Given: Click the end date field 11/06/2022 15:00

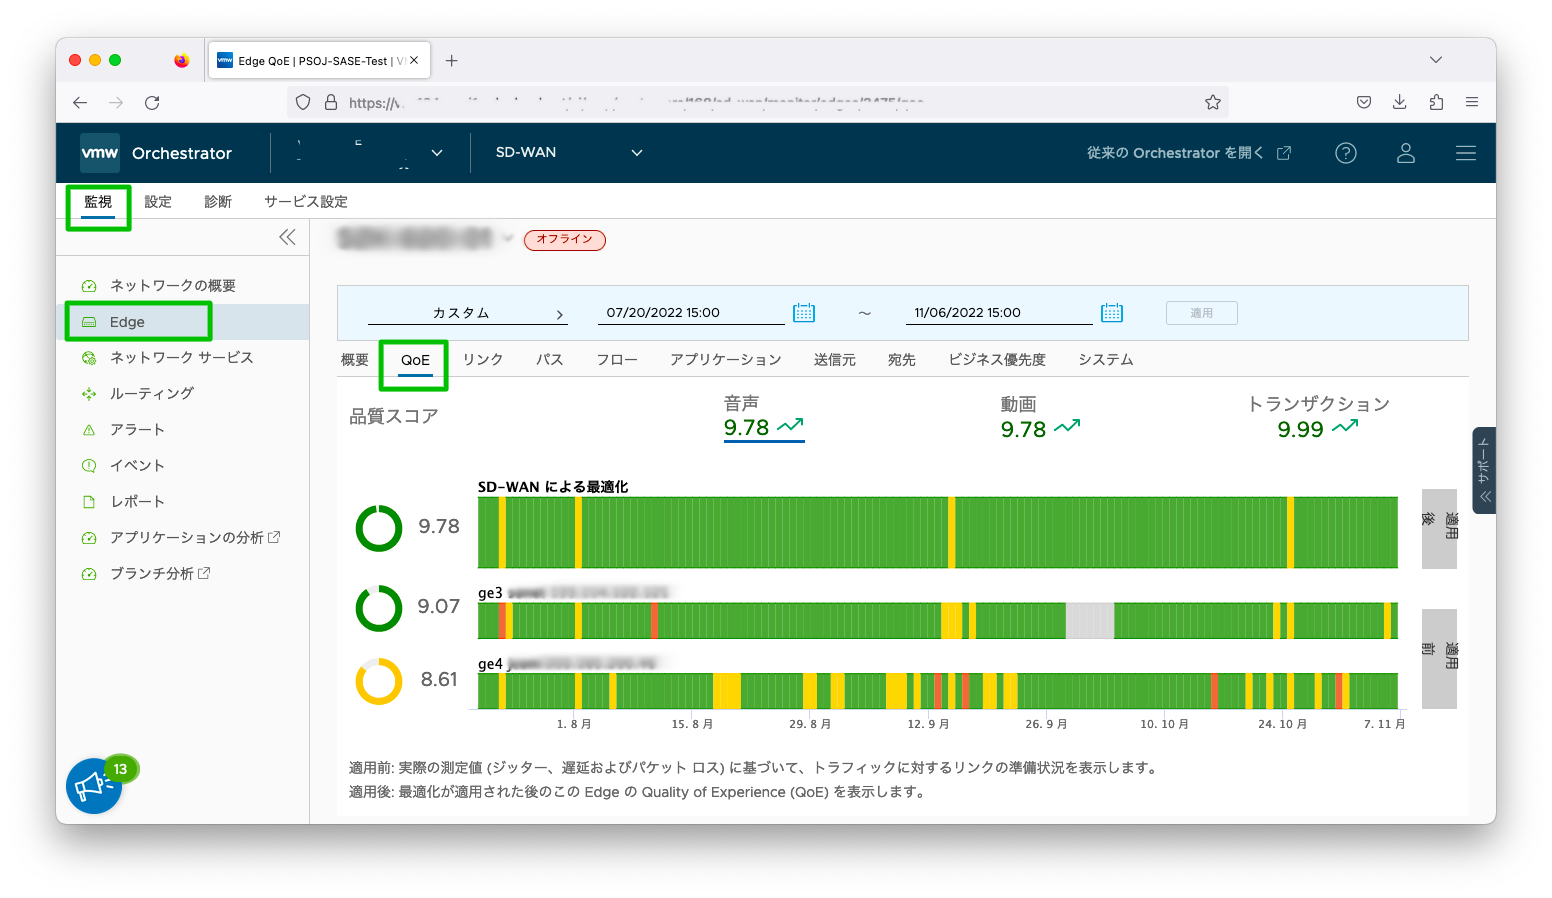Looking at the screenshot, I should (x=1000, y=313).
